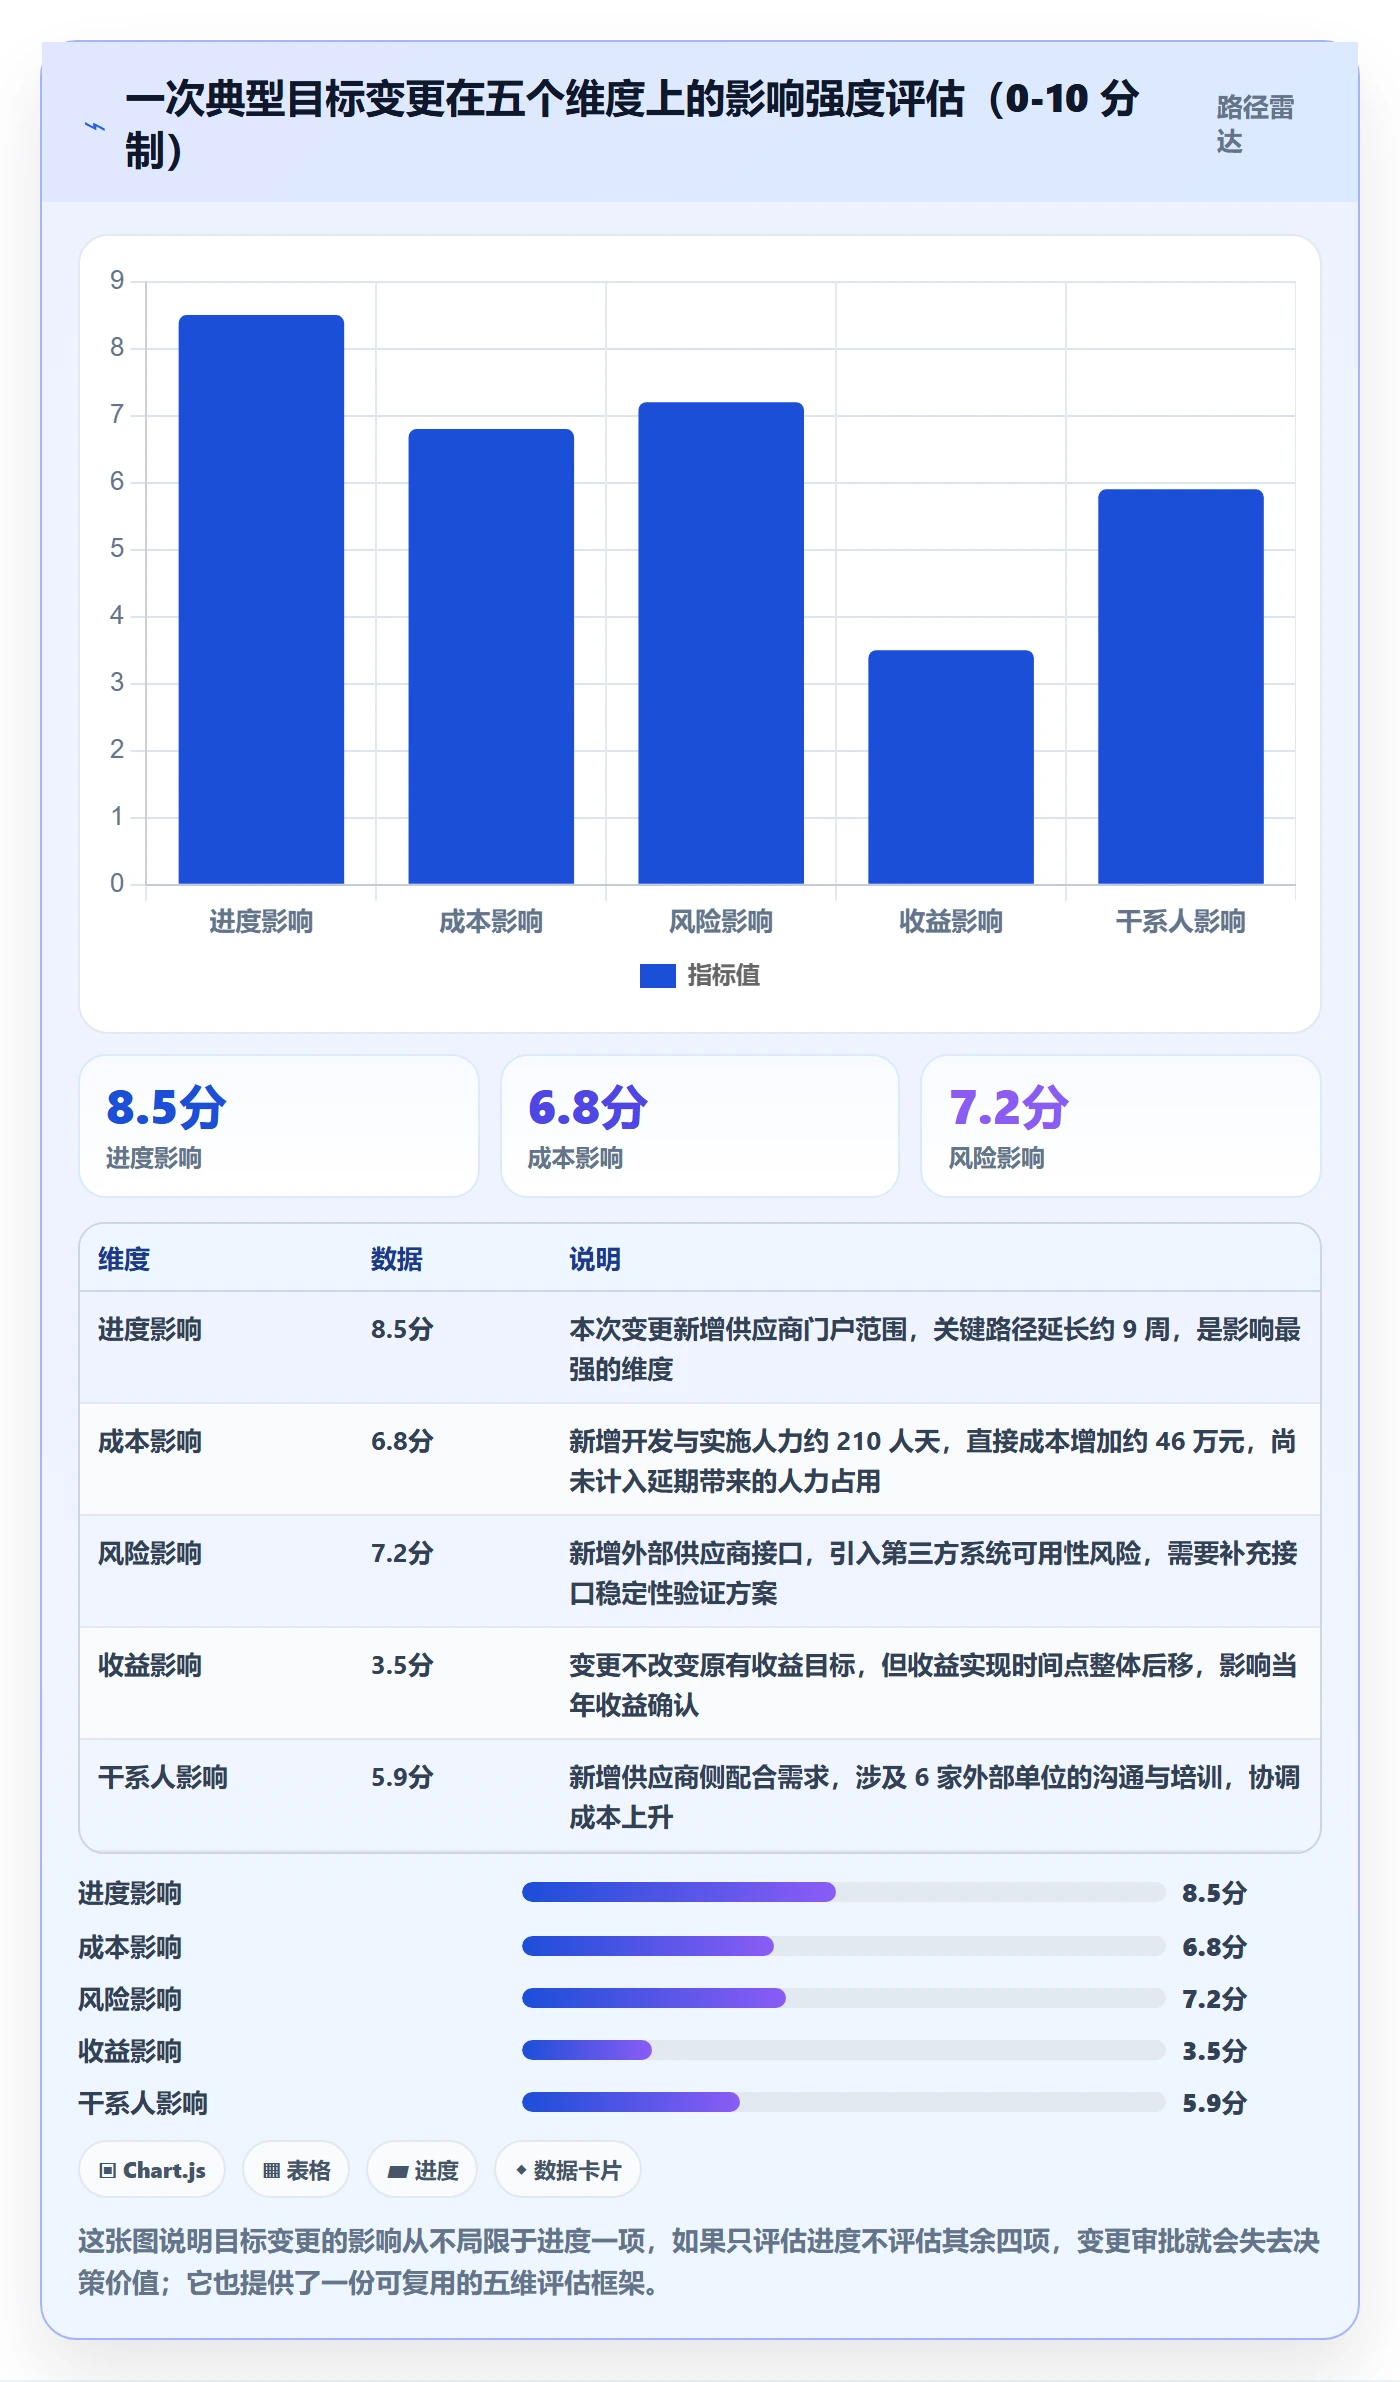Click the 风险影响 progress bar

click(844, 1998)
